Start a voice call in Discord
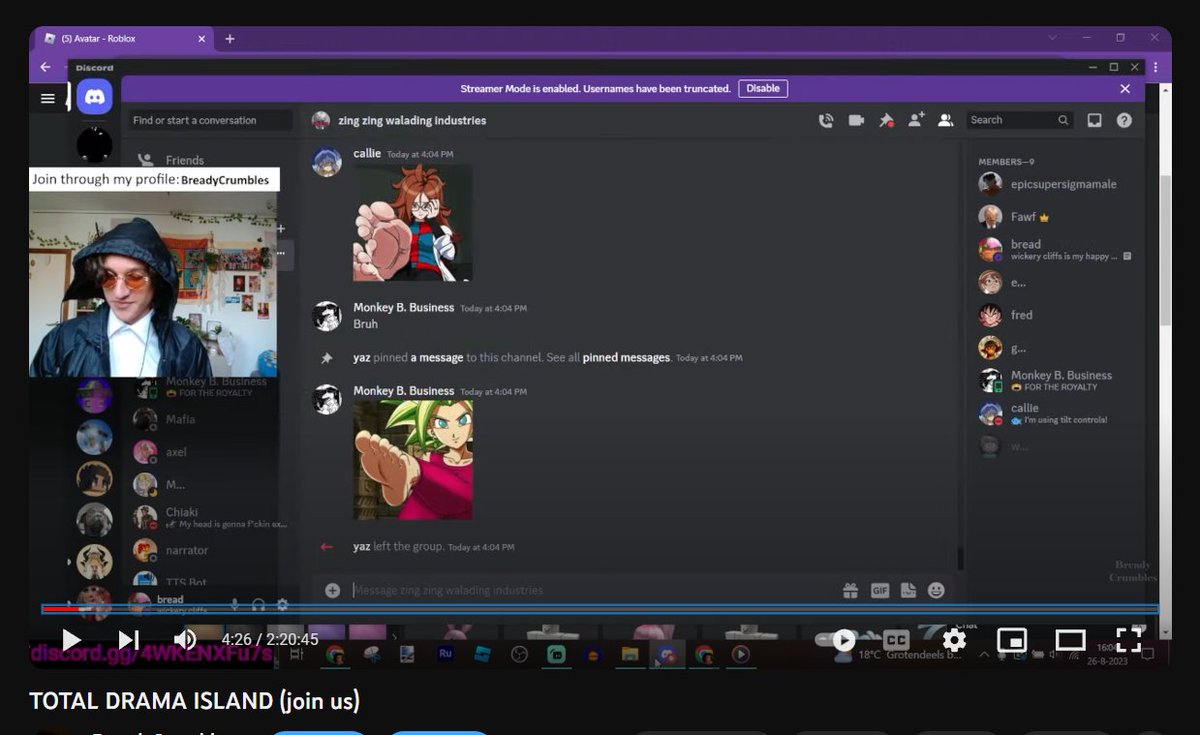Viewport: 1200px width, 735px height. (x=826, y=120)
